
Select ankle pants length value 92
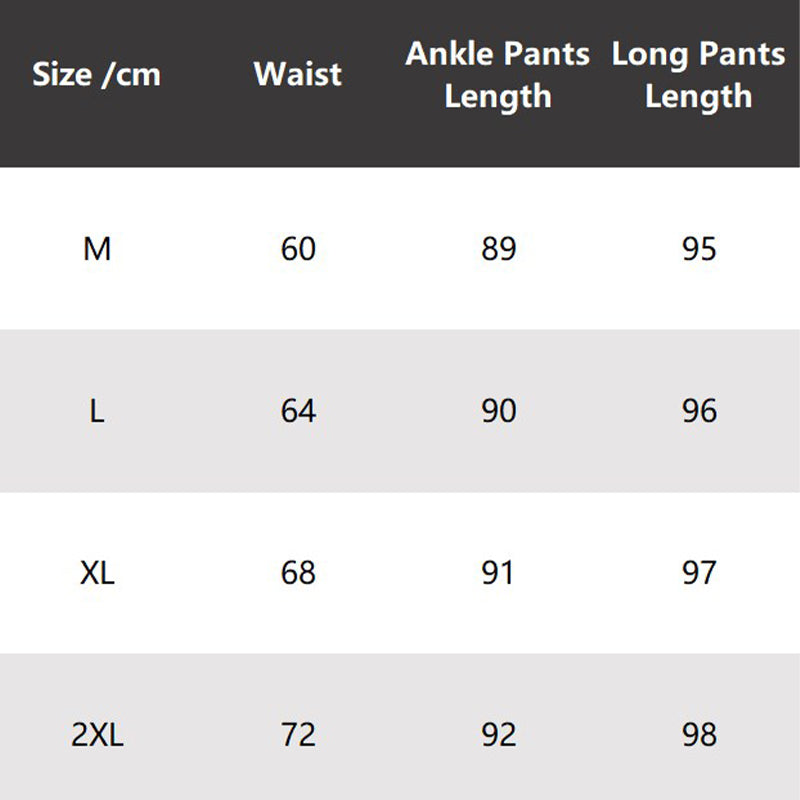(x=498, y=735)
